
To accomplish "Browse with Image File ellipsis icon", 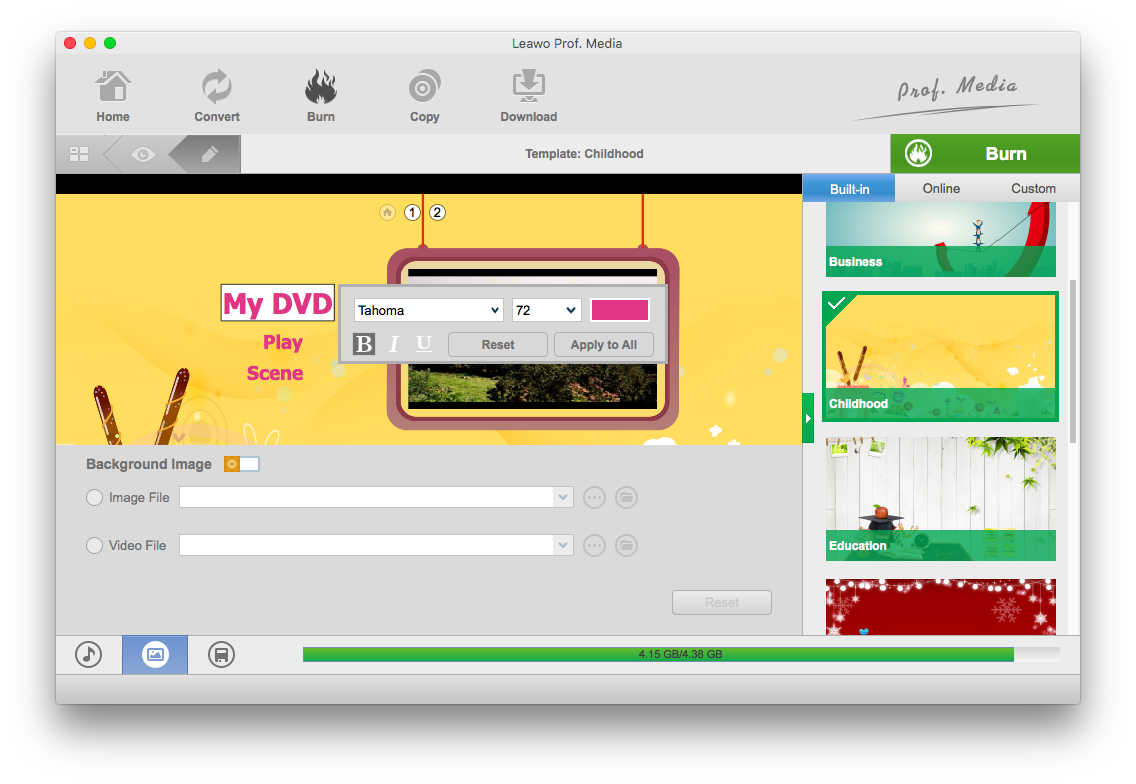I will point(594,498).
